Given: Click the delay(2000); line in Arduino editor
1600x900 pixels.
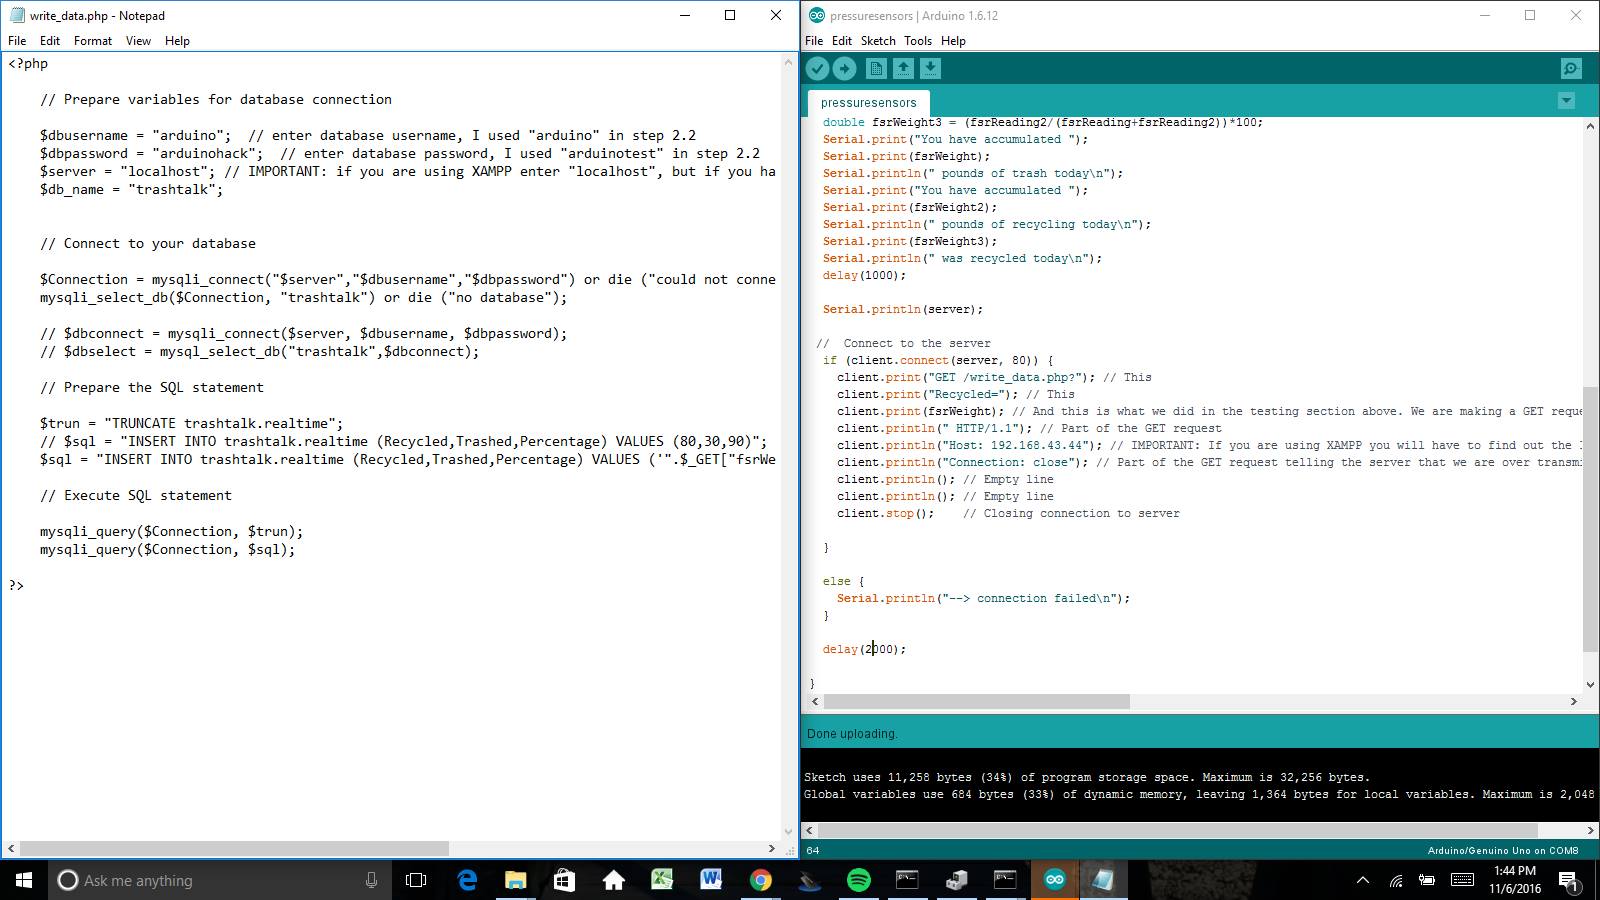Looking at the screenshot, I should tap(865, 649).
